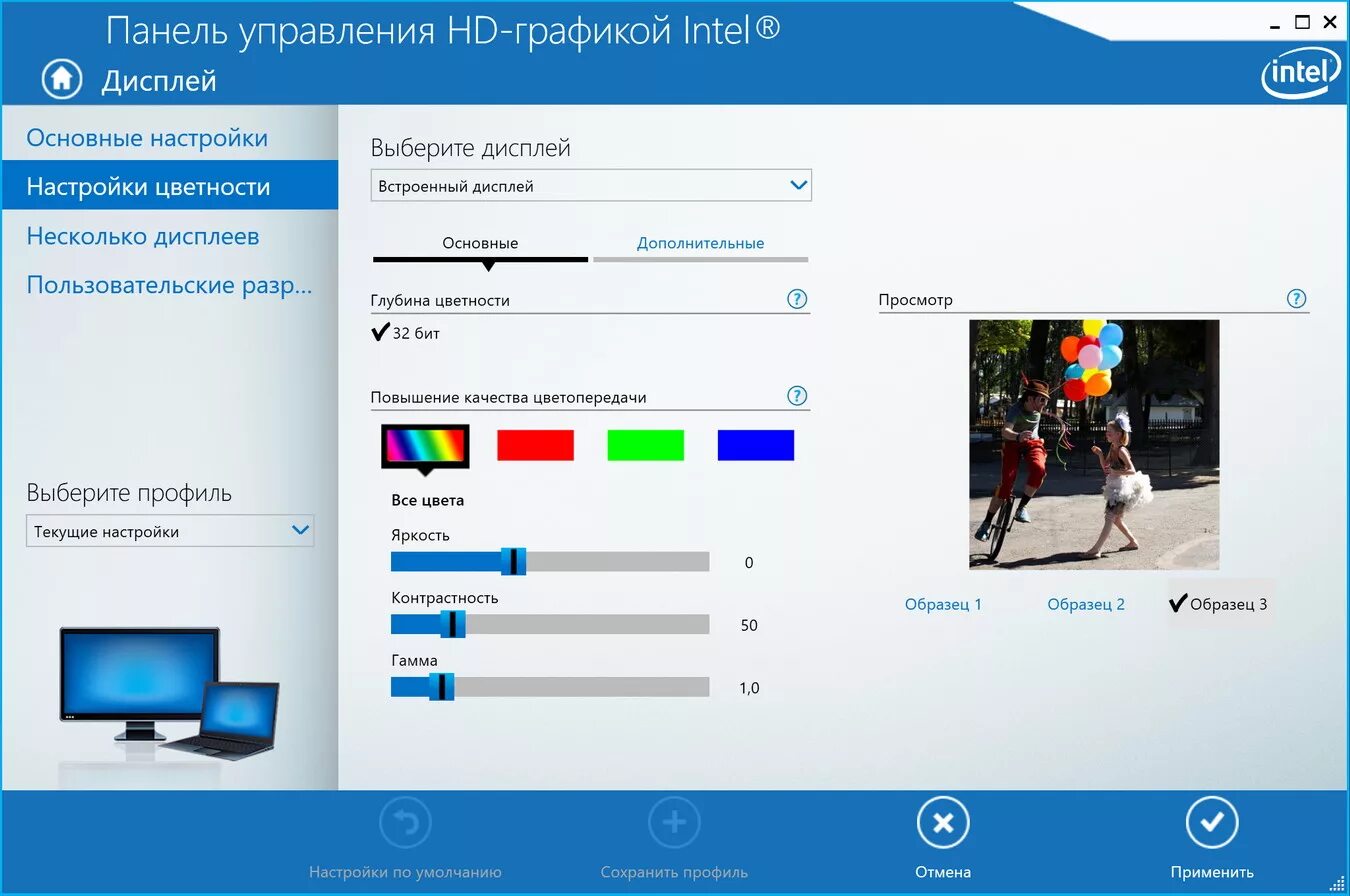Select the 32 бит color depth option
Screen dimensions: 1350x896
(x=405, y=333)
